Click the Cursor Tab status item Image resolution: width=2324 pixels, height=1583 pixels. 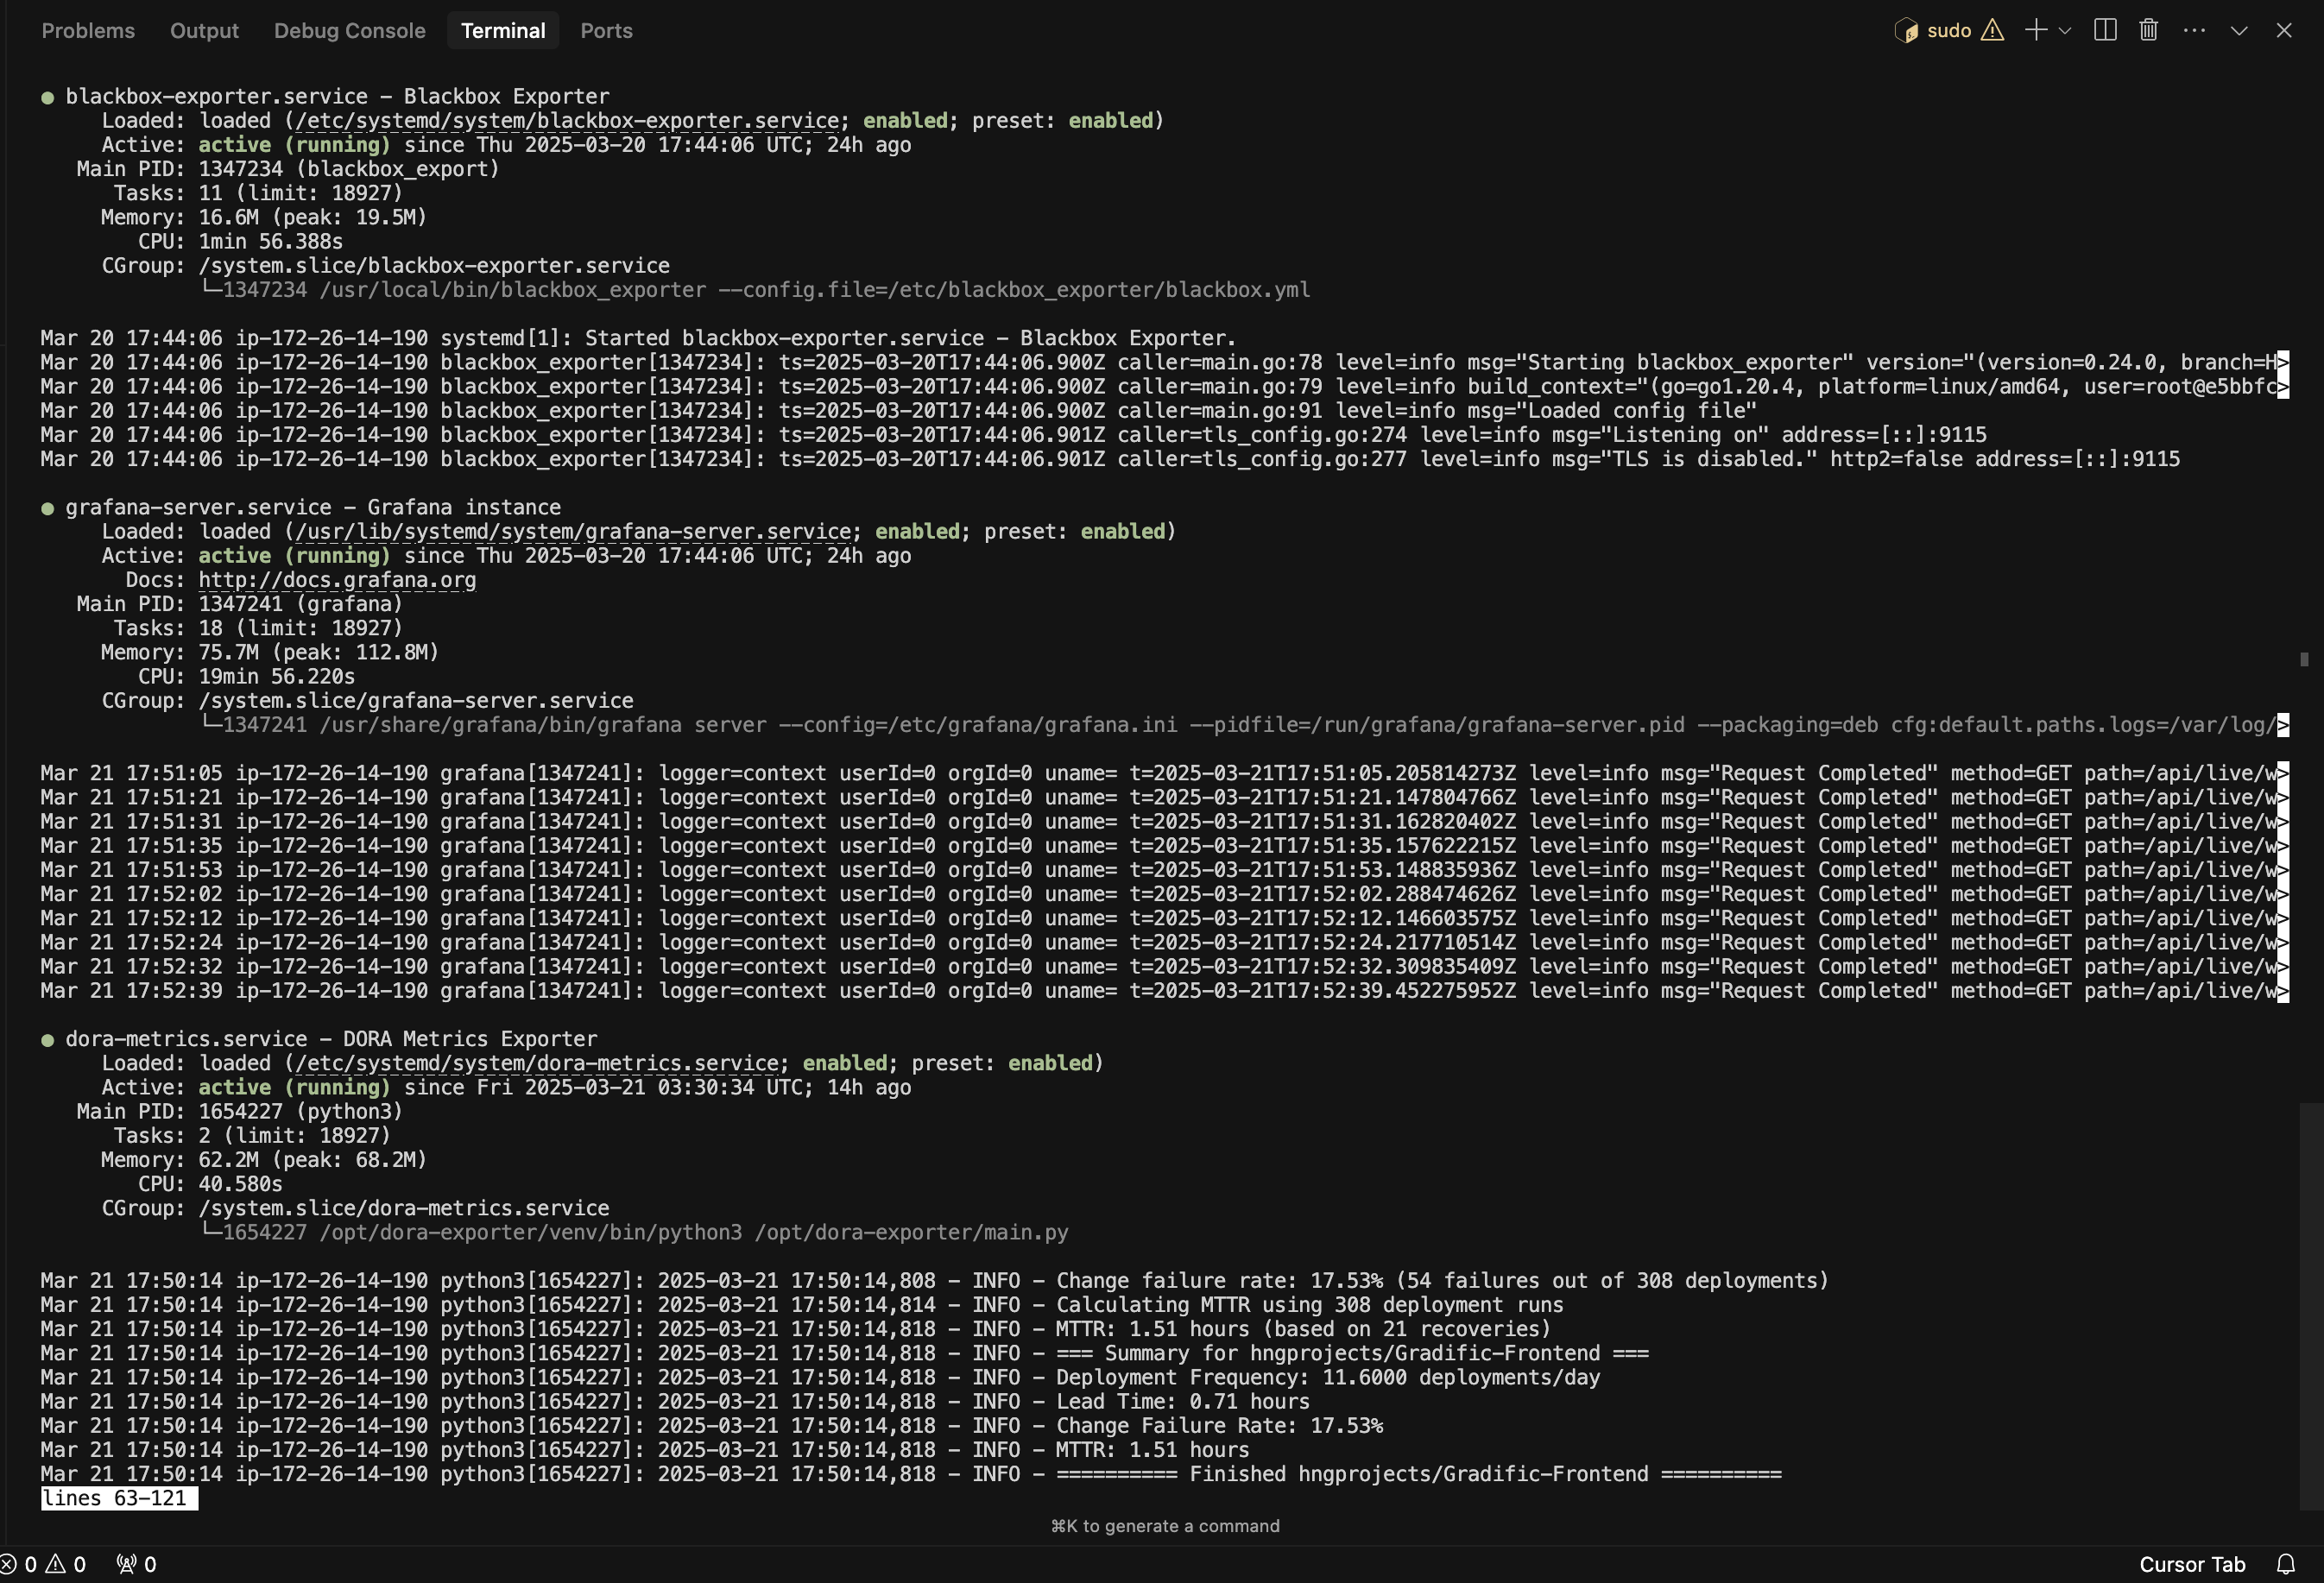tap(2192, 1564)
